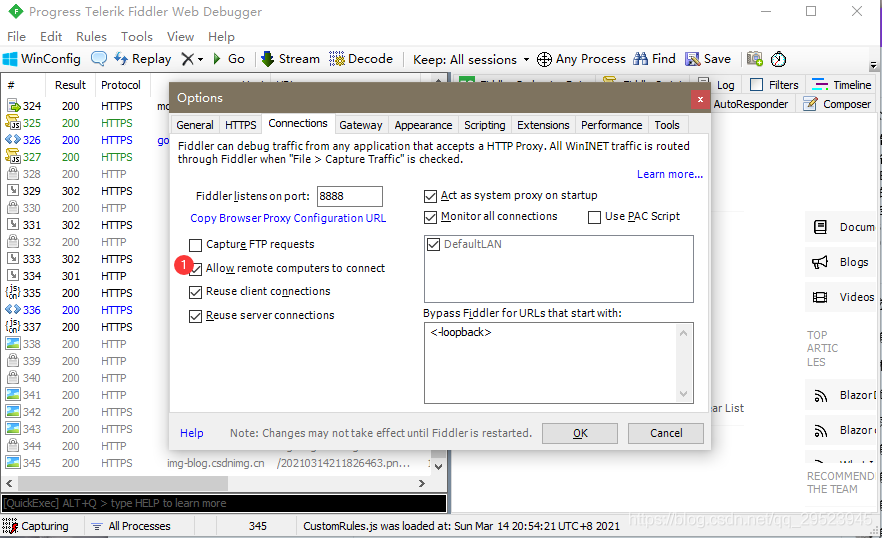Viewport: 882px width, 538px height.
Task: Click the WinConfig toolbar icon
Action: pos(10,59)
